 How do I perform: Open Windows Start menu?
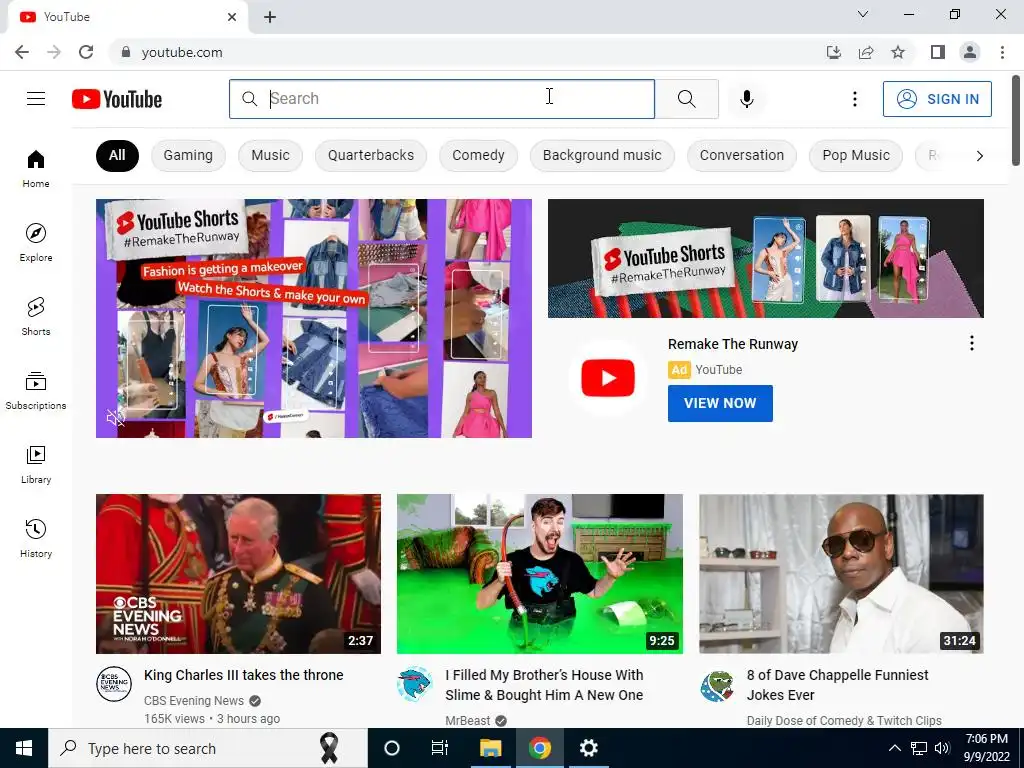pos(24,748)
